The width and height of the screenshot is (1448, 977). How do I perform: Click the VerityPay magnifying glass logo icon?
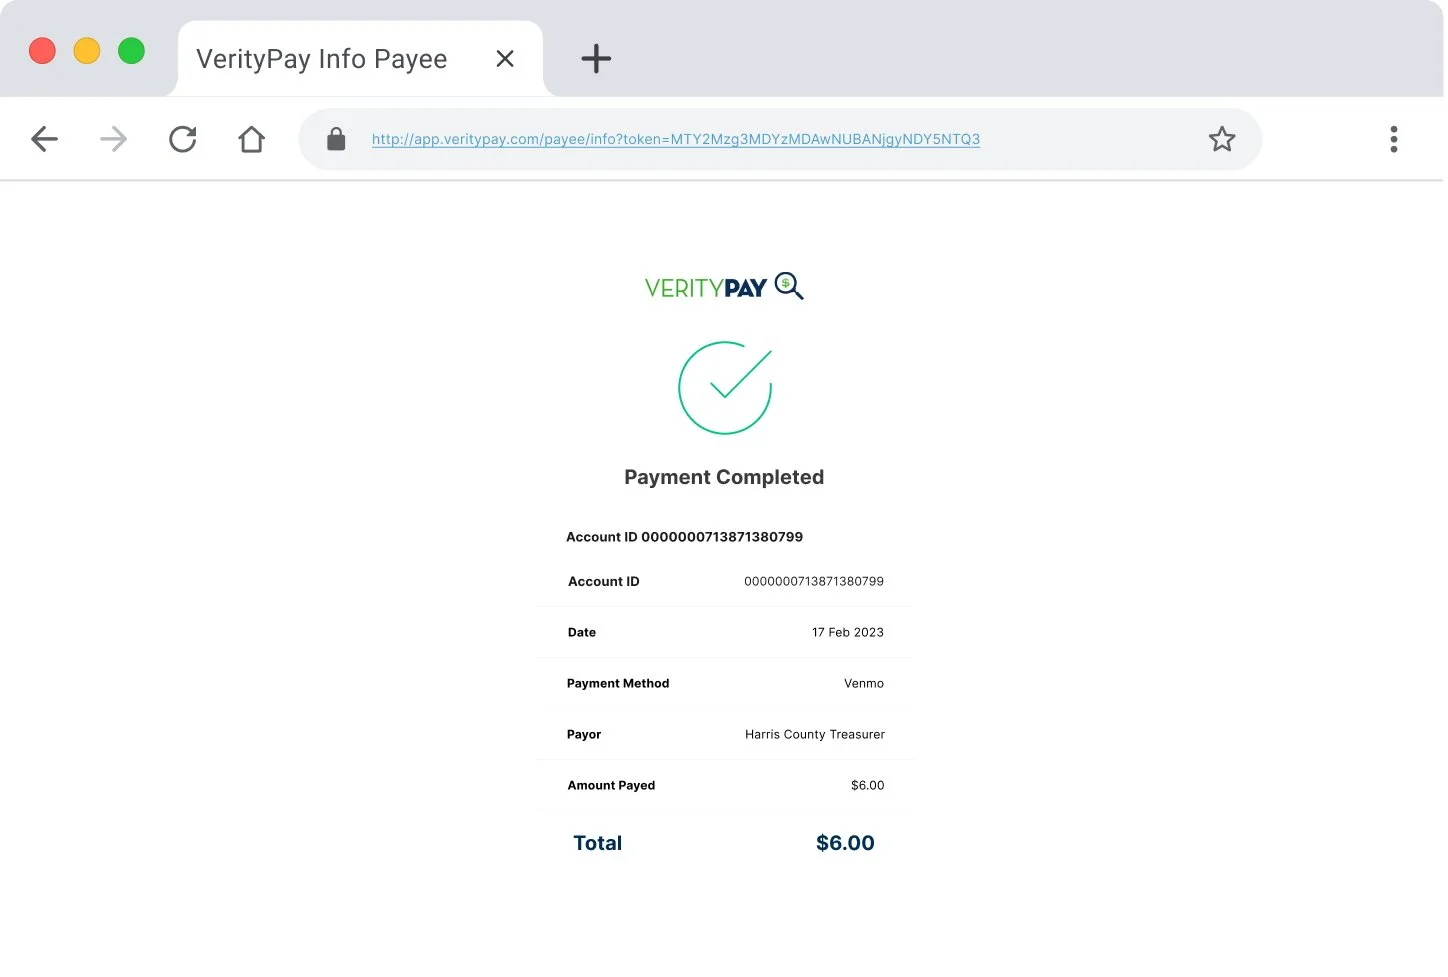[789, 286]
